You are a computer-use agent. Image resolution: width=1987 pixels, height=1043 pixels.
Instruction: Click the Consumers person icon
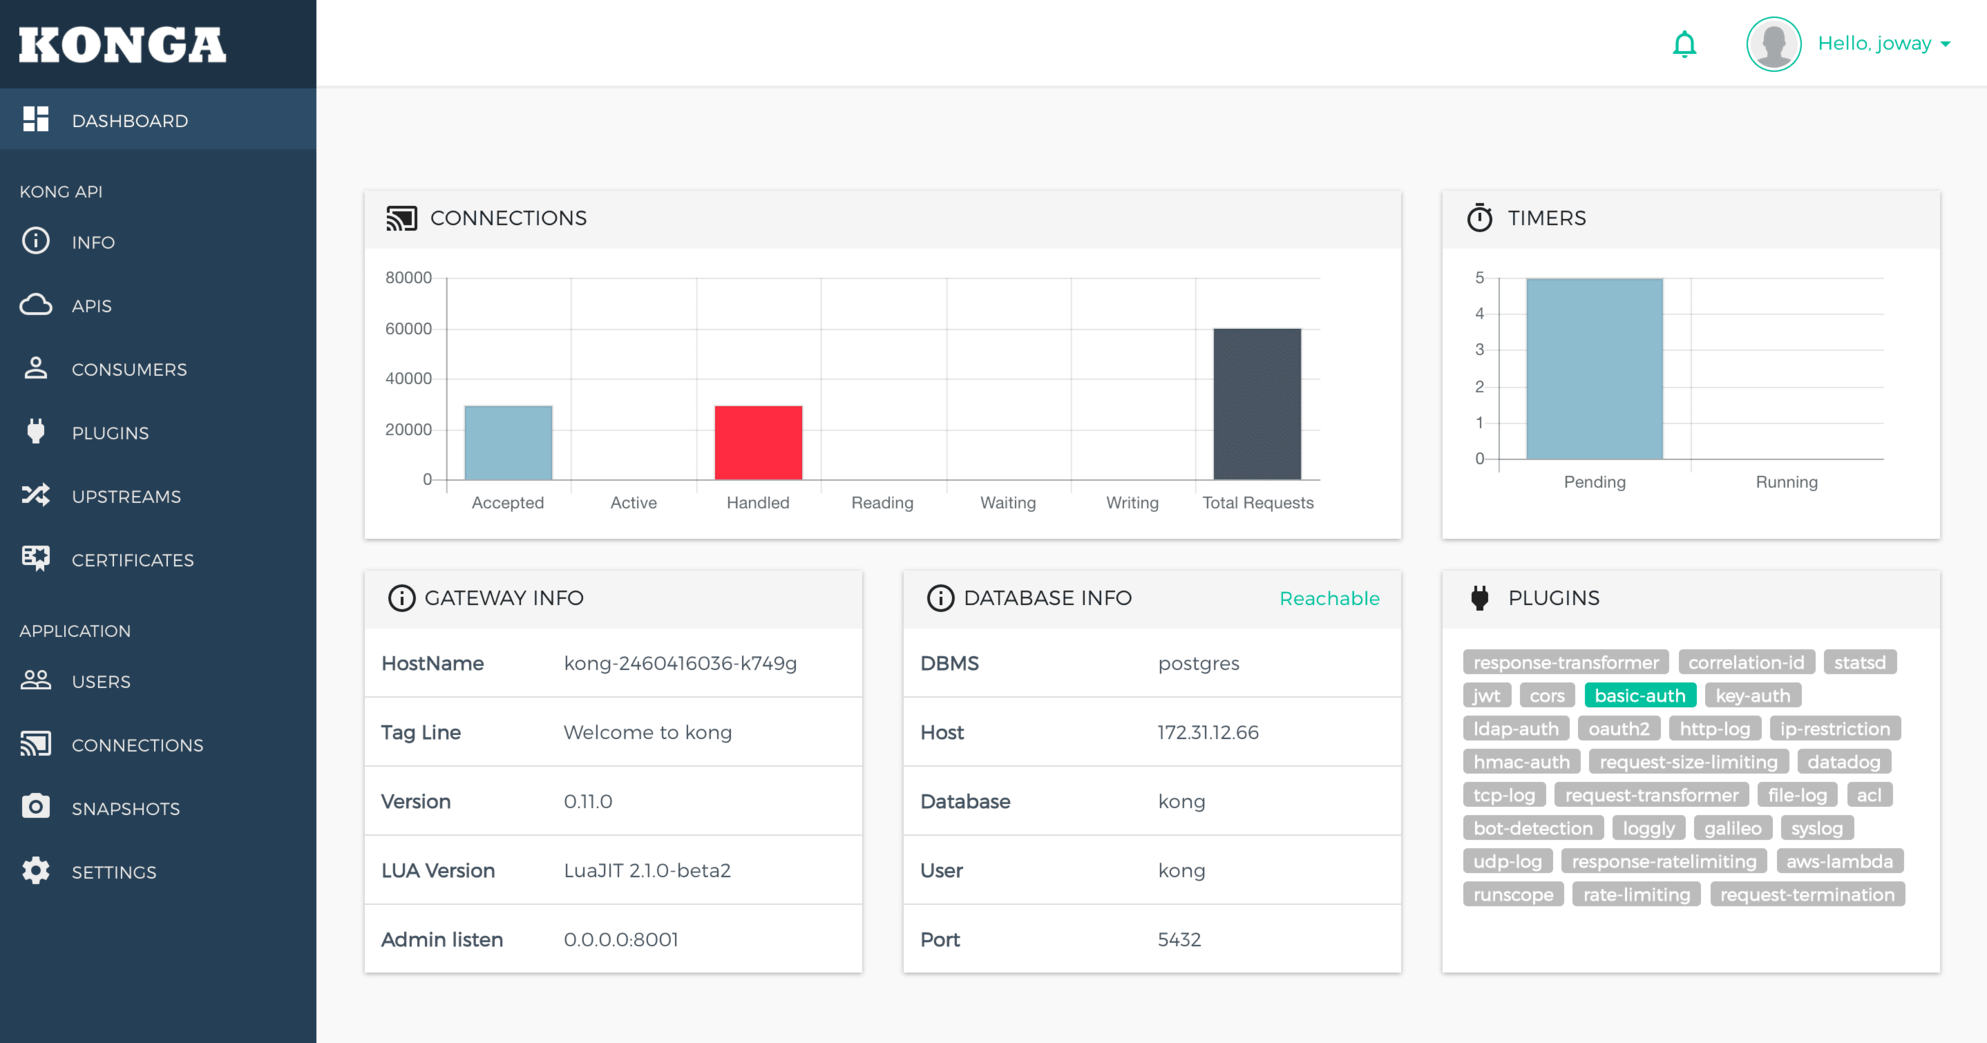pyautogui.click(x=36, y=368)
